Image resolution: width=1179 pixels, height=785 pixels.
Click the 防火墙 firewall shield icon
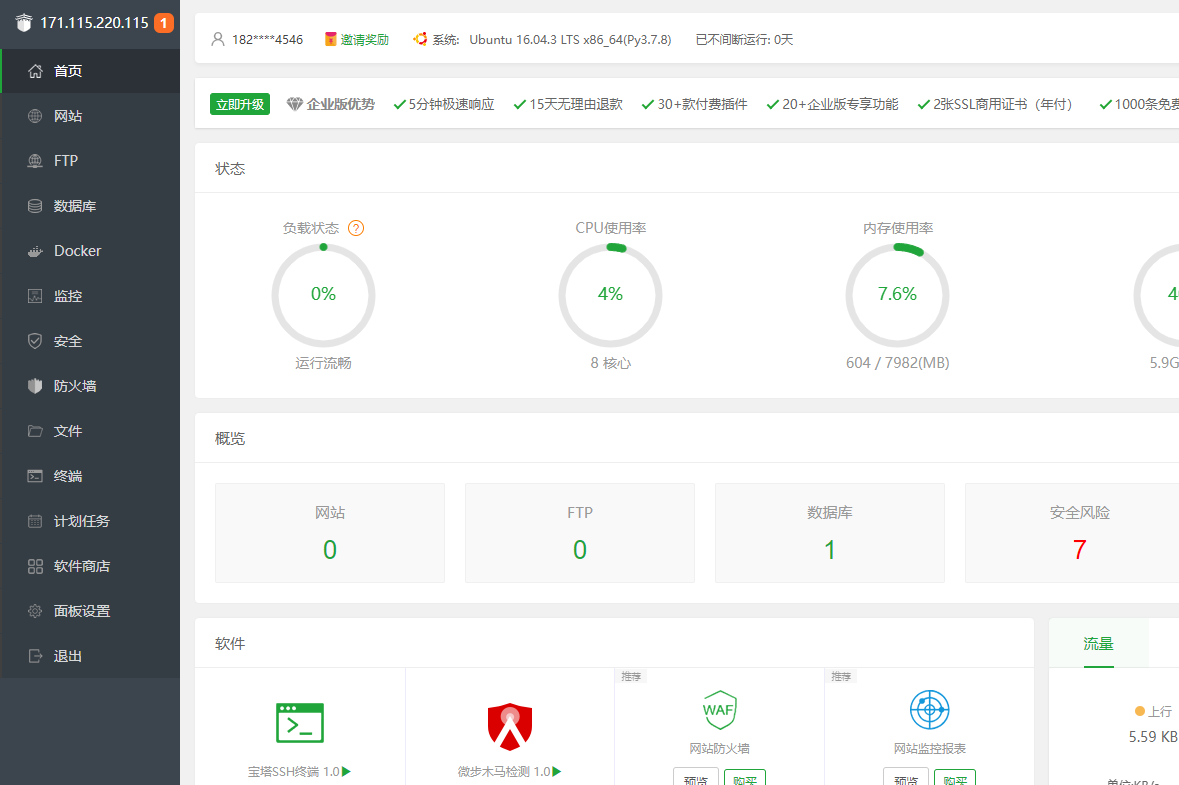tap(35, 386)
